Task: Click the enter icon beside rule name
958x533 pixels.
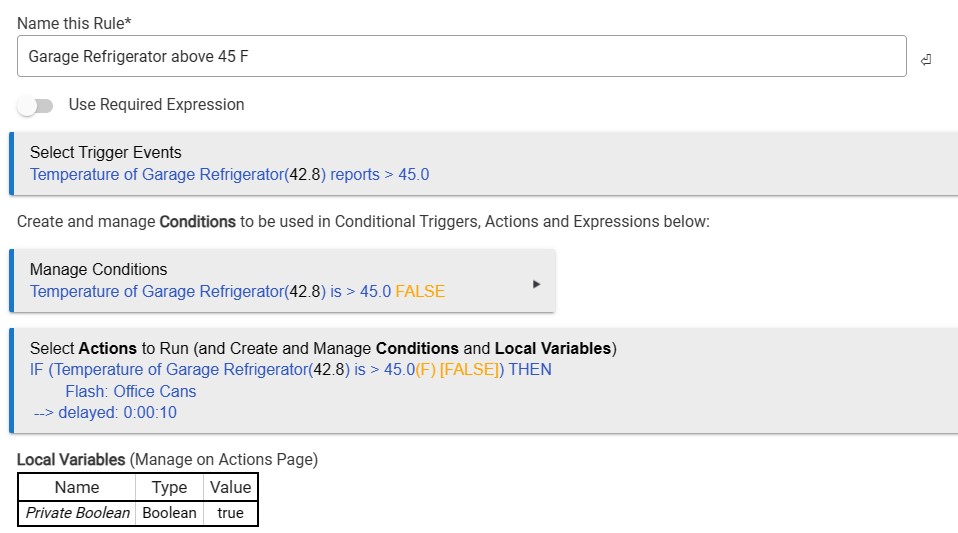Action: (x=926, y=60)
